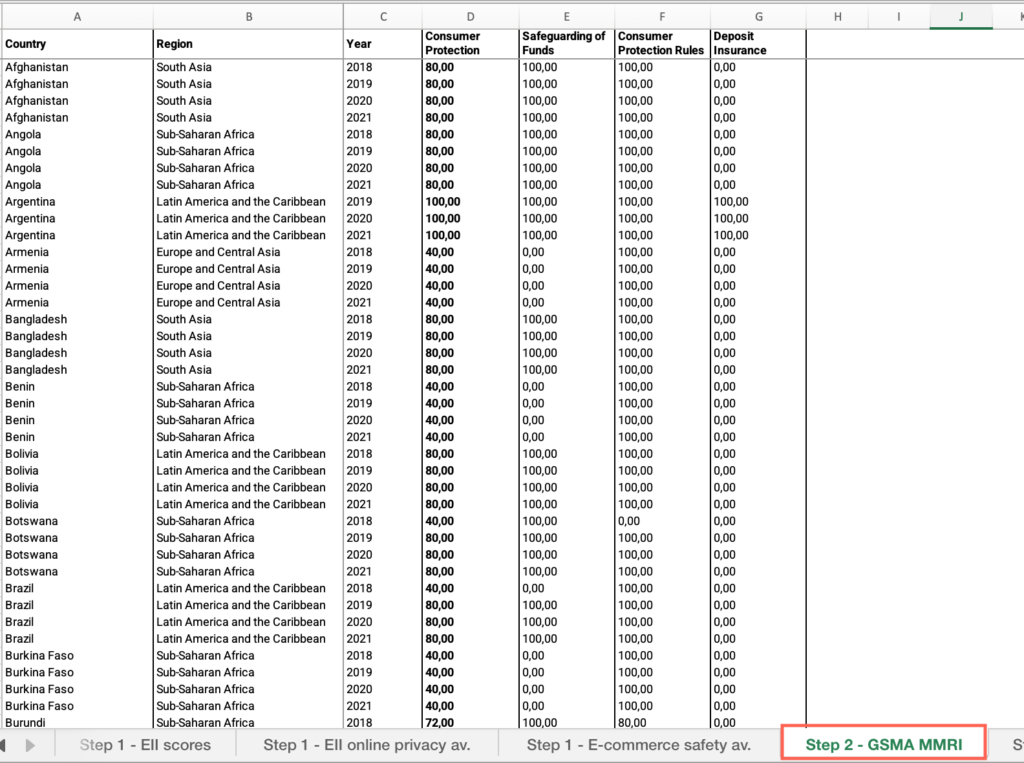Select Armenia's 2021 Consumer Protection score 40,00
Screen dimensions: 1024x763
point(470,303)
